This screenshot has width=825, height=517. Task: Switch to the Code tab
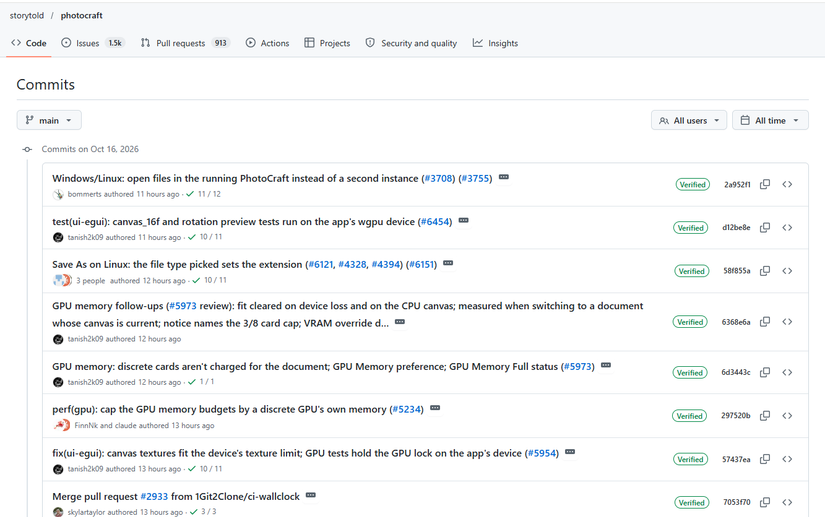(29, 43)
